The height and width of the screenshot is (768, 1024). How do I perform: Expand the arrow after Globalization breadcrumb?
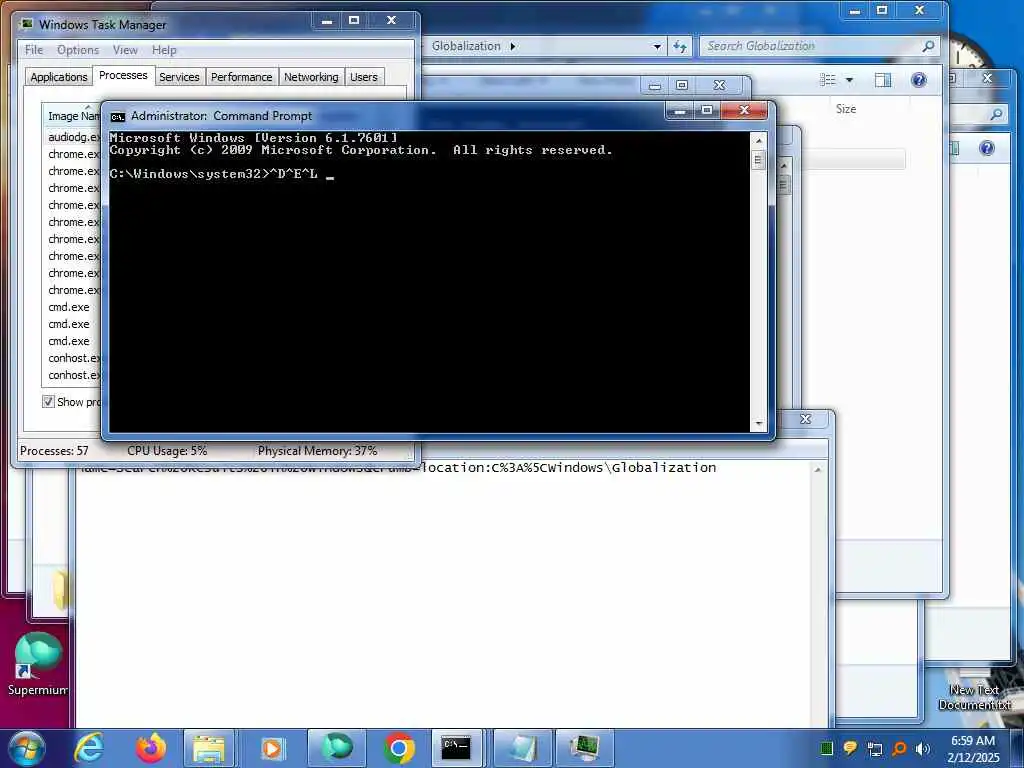click(513, 46)
